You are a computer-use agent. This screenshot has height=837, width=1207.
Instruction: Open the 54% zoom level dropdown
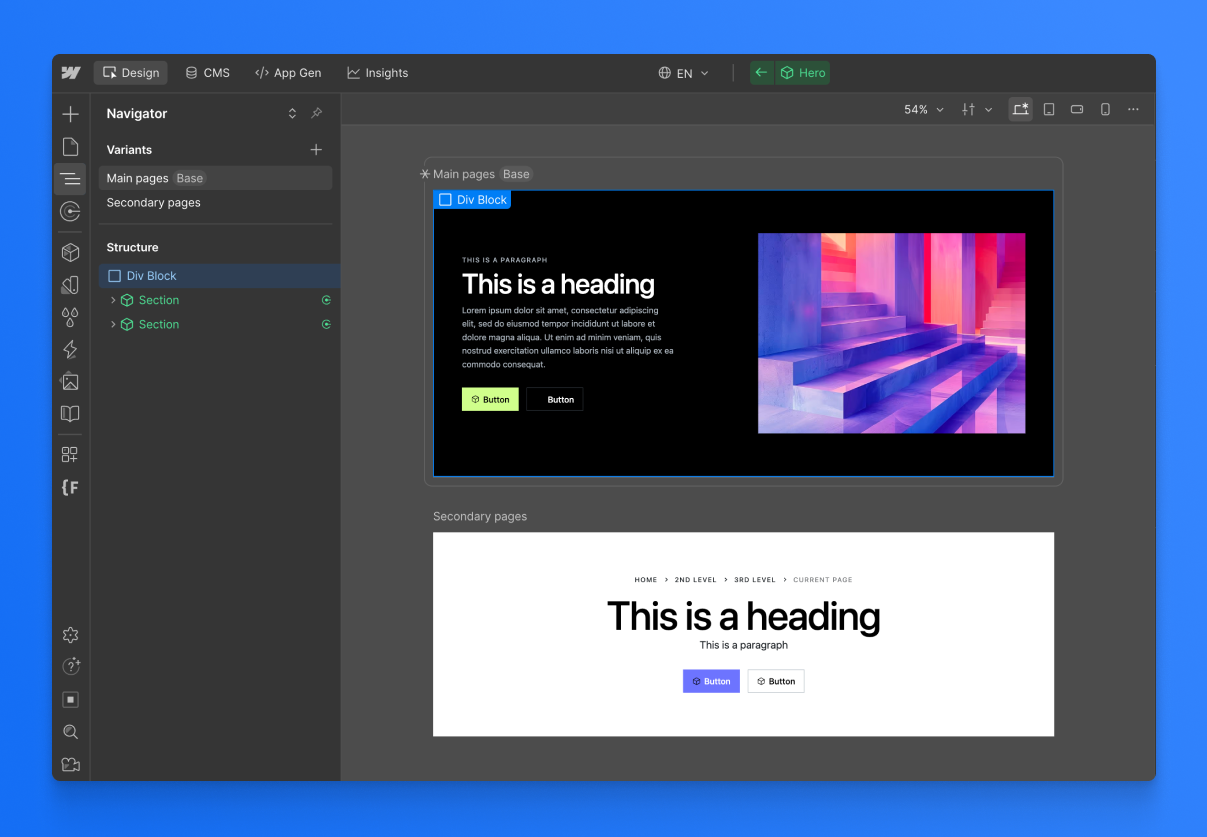921,109
